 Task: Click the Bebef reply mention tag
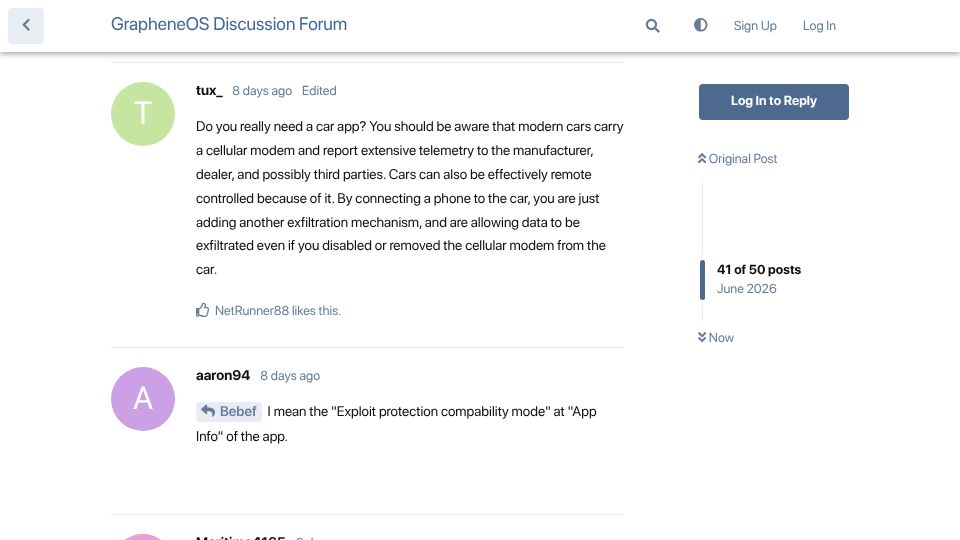[229, 411]
